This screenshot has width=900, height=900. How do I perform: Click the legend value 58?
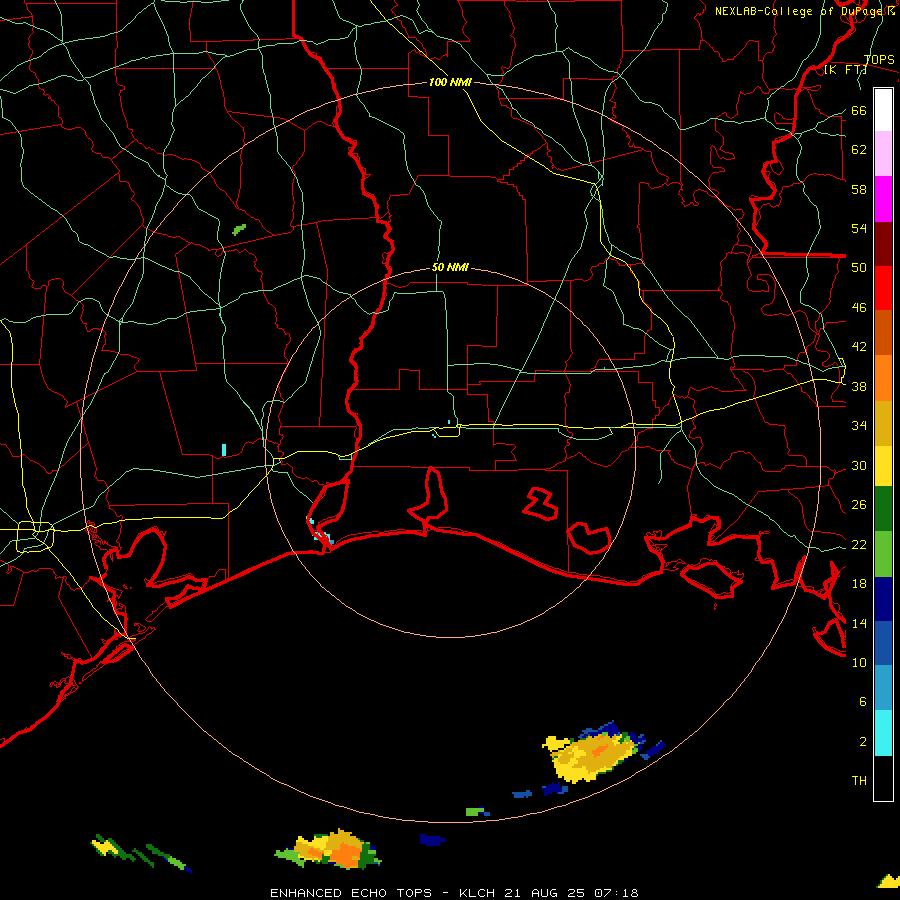(859, 189)
